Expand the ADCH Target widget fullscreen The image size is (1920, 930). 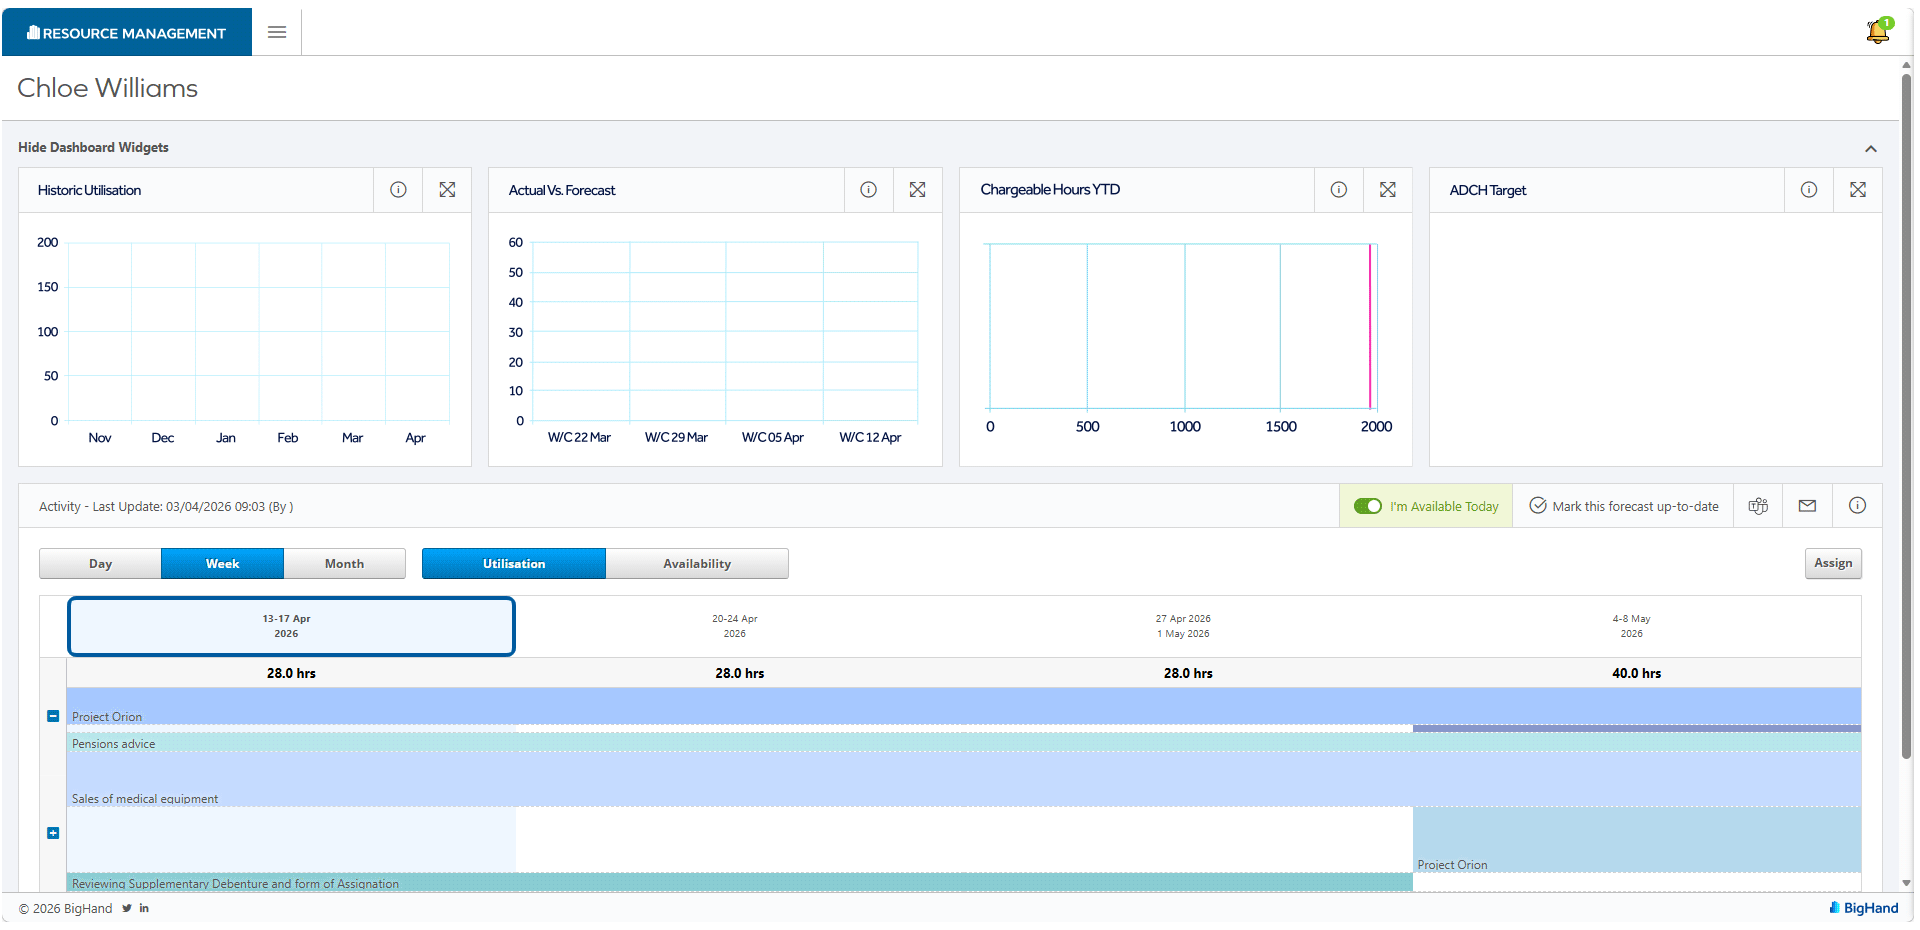[1857, 190]
